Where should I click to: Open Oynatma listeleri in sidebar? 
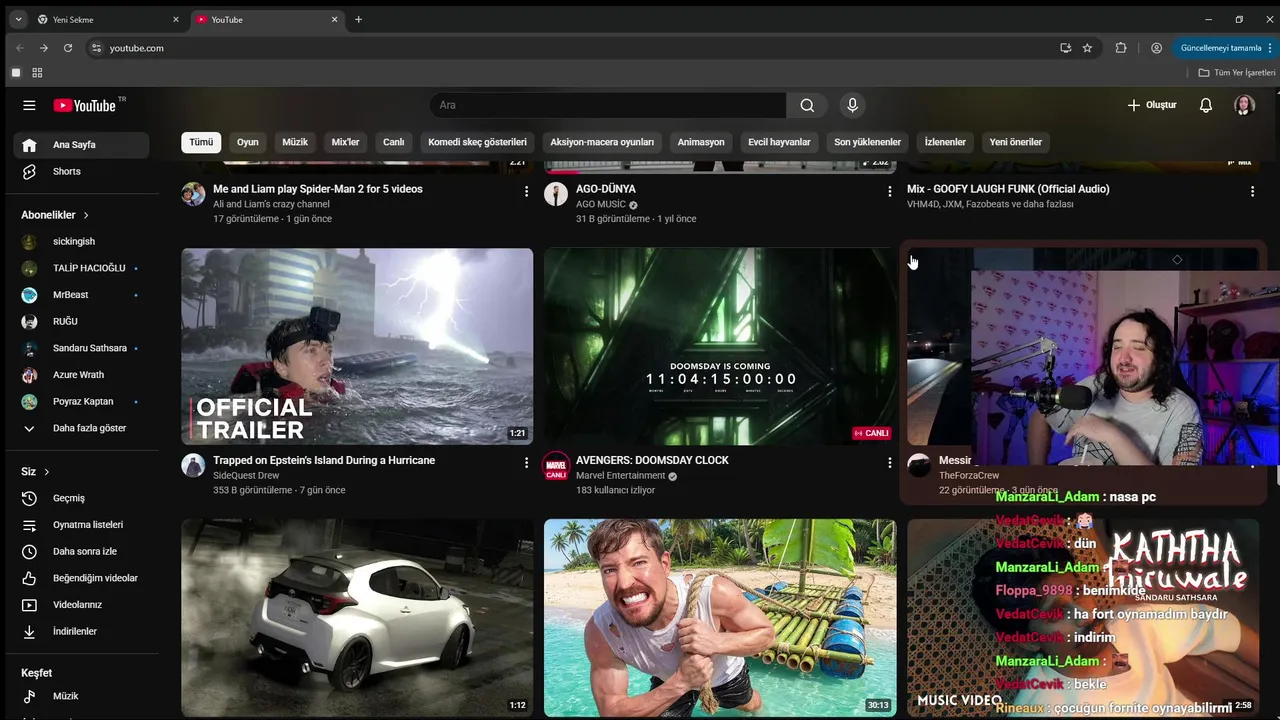point(81,525)
